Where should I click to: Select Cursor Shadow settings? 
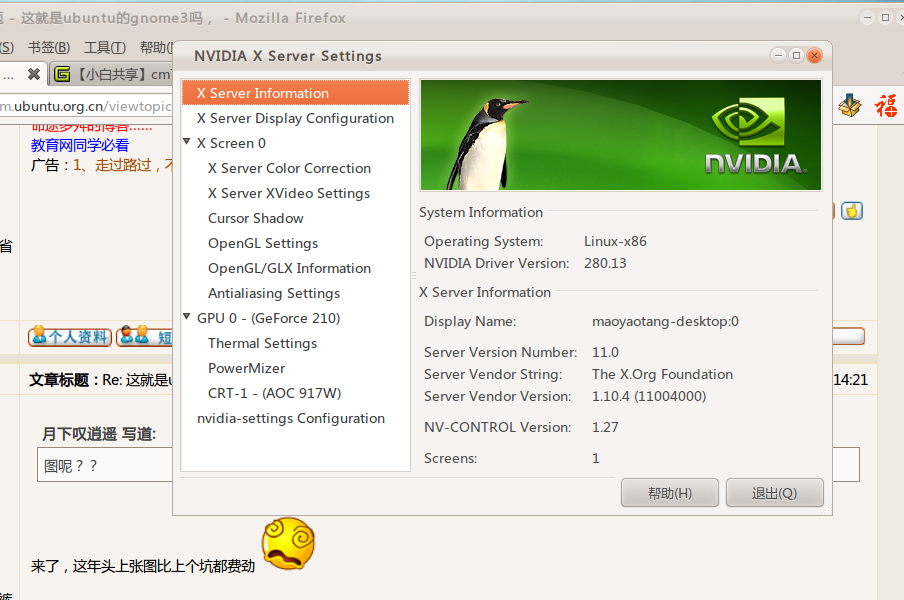click(255, 218)
